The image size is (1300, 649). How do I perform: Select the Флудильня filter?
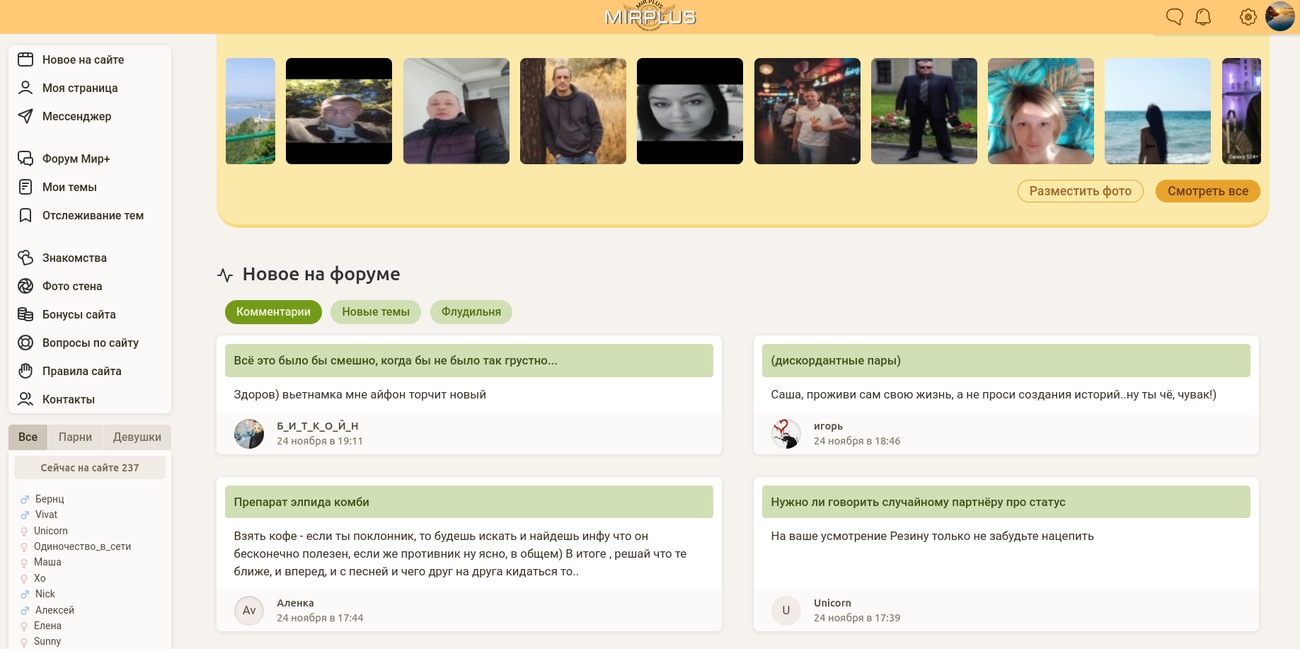click(x=471, y=312)
